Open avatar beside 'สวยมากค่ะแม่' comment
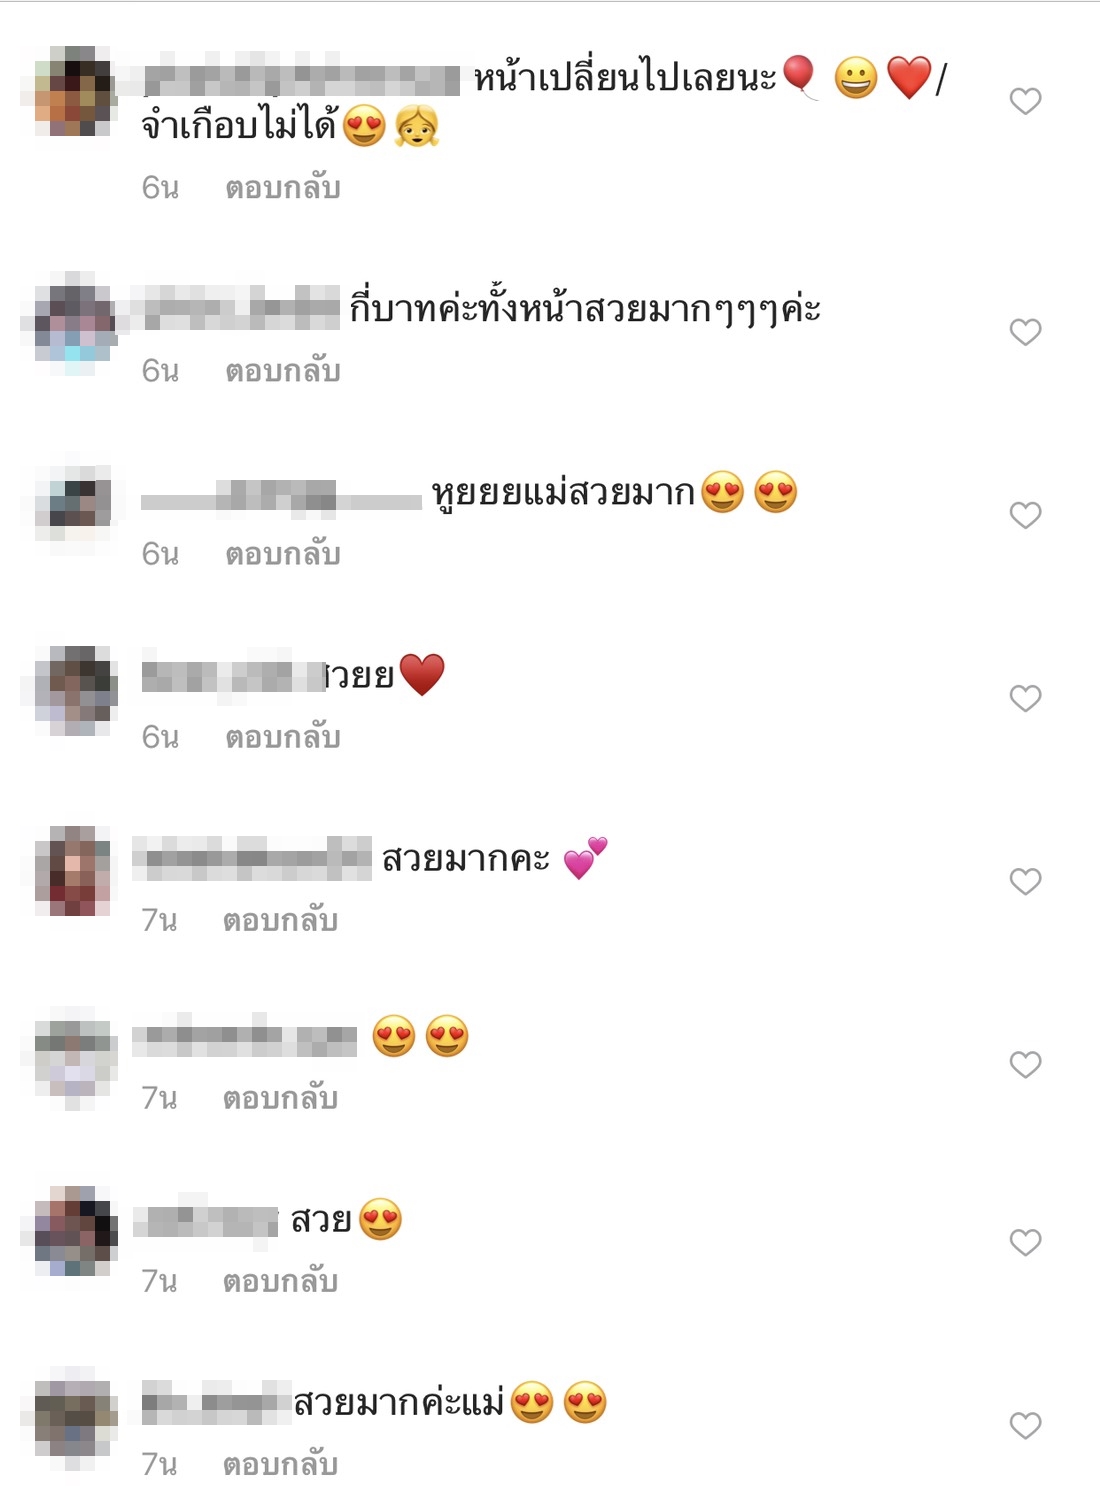The height and width of the screenshot is (1490, 1100). [75, 1417]
